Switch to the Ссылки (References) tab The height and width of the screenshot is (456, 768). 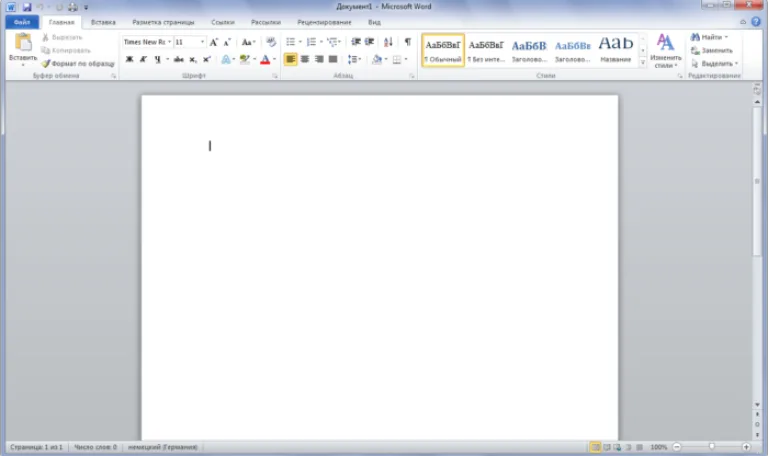tap(223, 23)
